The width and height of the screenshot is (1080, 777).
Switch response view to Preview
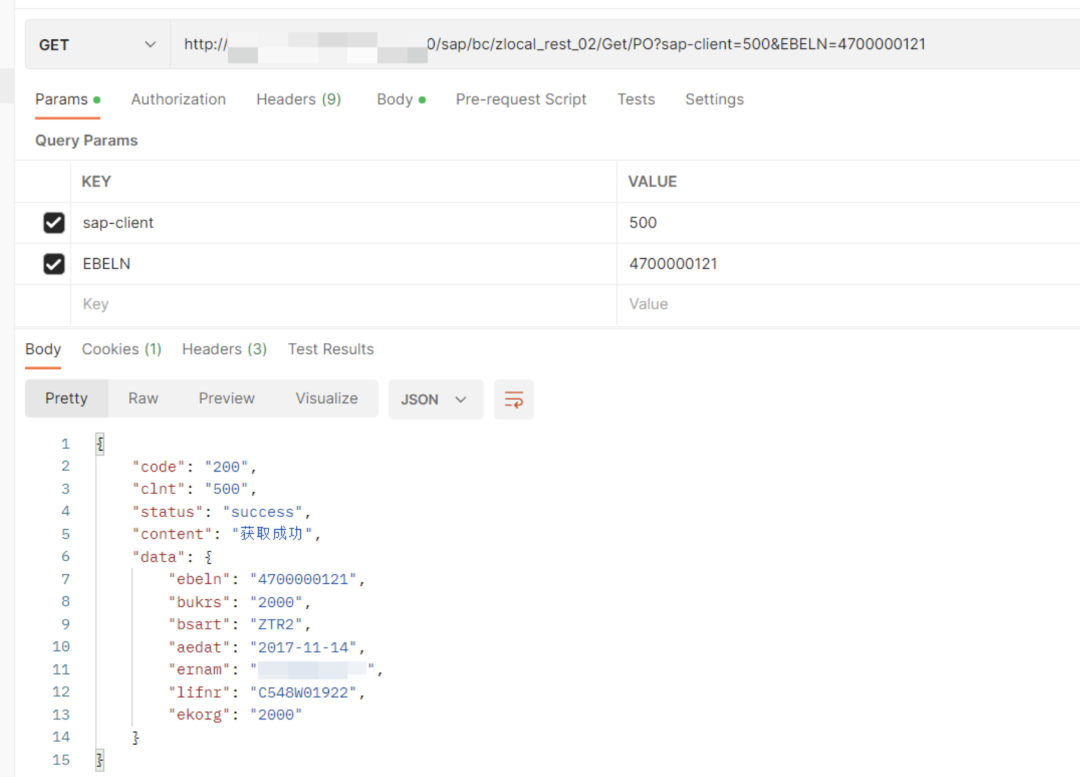[227, 398]
